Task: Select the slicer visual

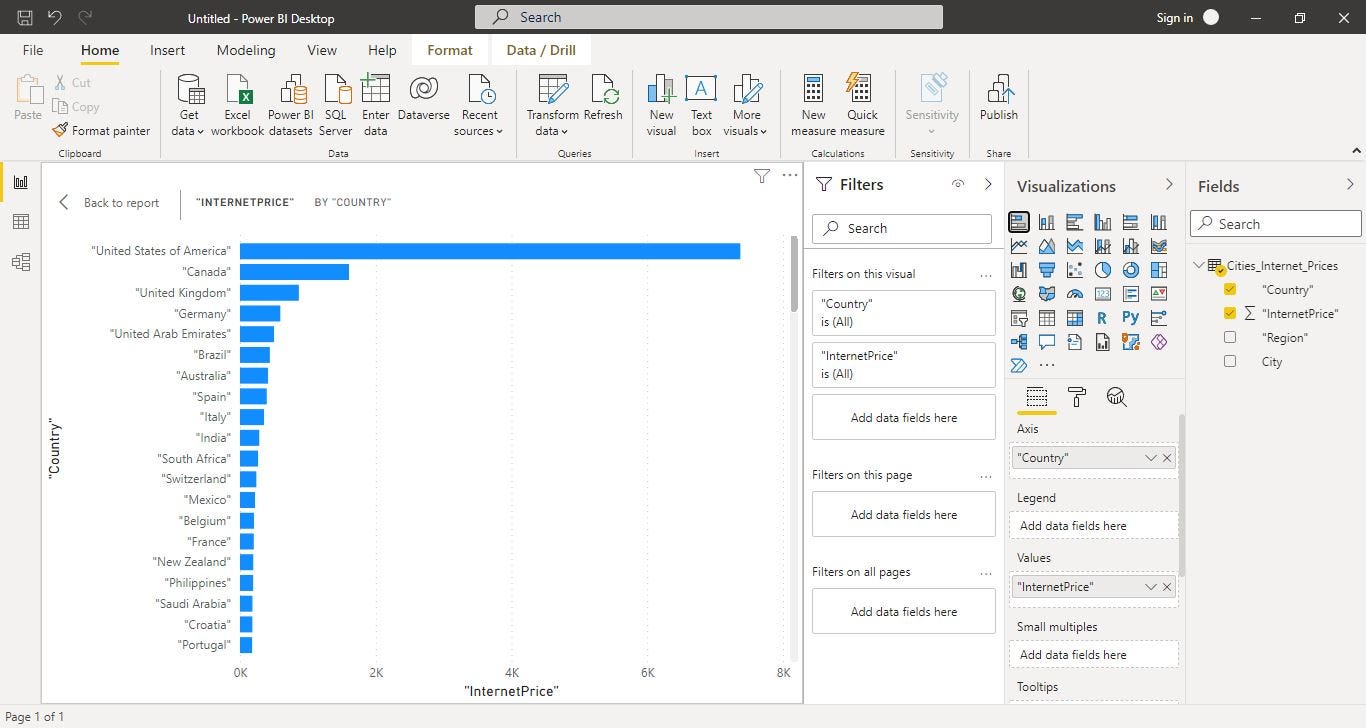Action: tap(1019, 318)
